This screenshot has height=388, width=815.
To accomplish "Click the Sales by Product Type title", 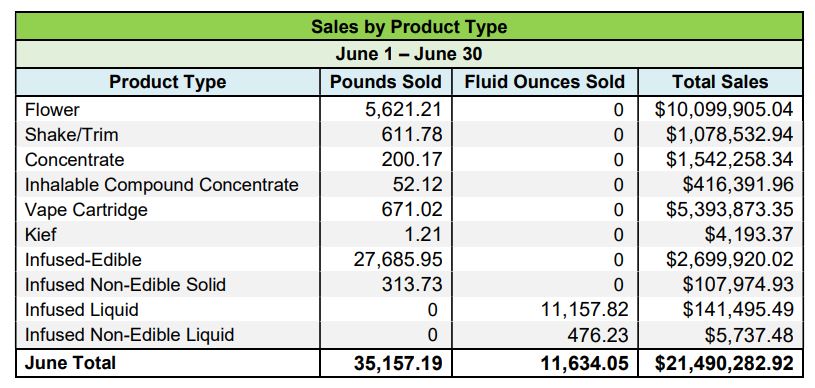I will pyautogui.click(x=409, y=27).
